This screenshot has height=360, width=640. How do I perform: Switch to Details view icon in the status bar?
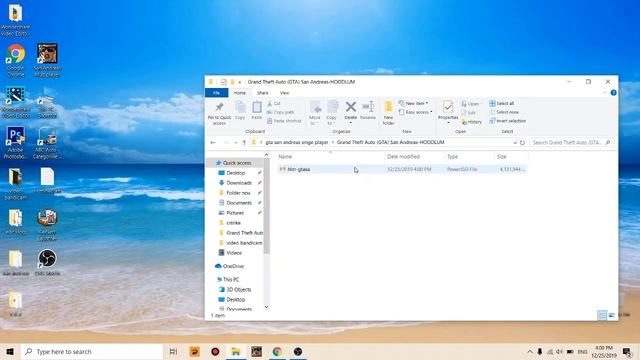602,315
